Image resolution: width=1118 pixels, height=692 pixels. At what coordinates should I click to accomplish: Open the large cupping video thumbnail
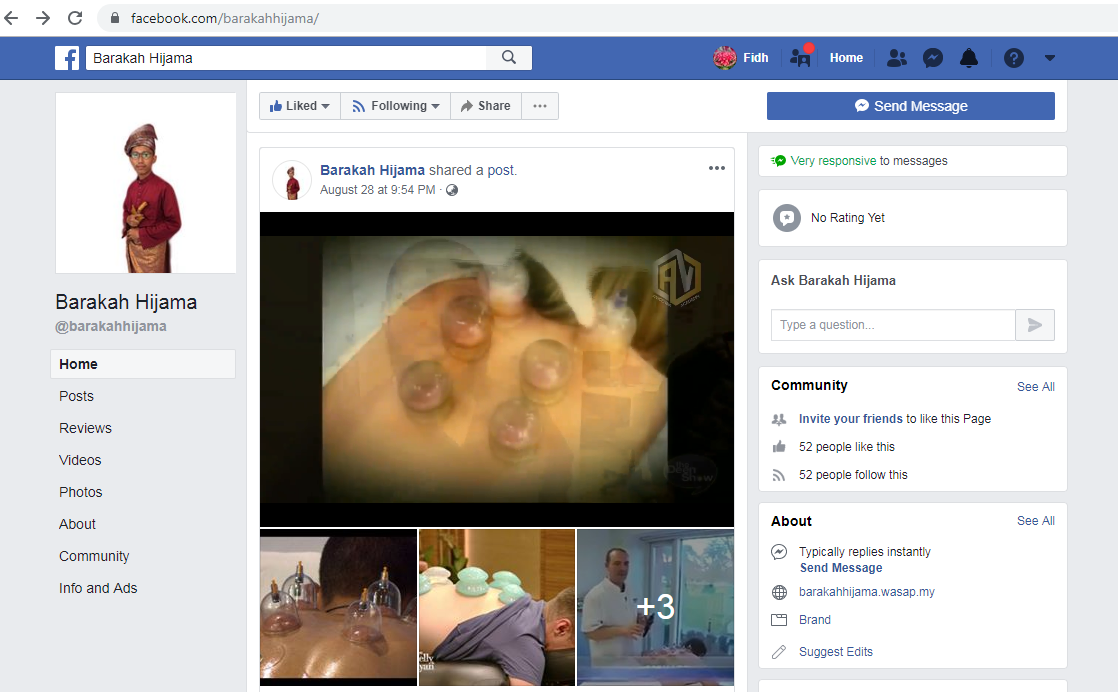click(497, 369)
